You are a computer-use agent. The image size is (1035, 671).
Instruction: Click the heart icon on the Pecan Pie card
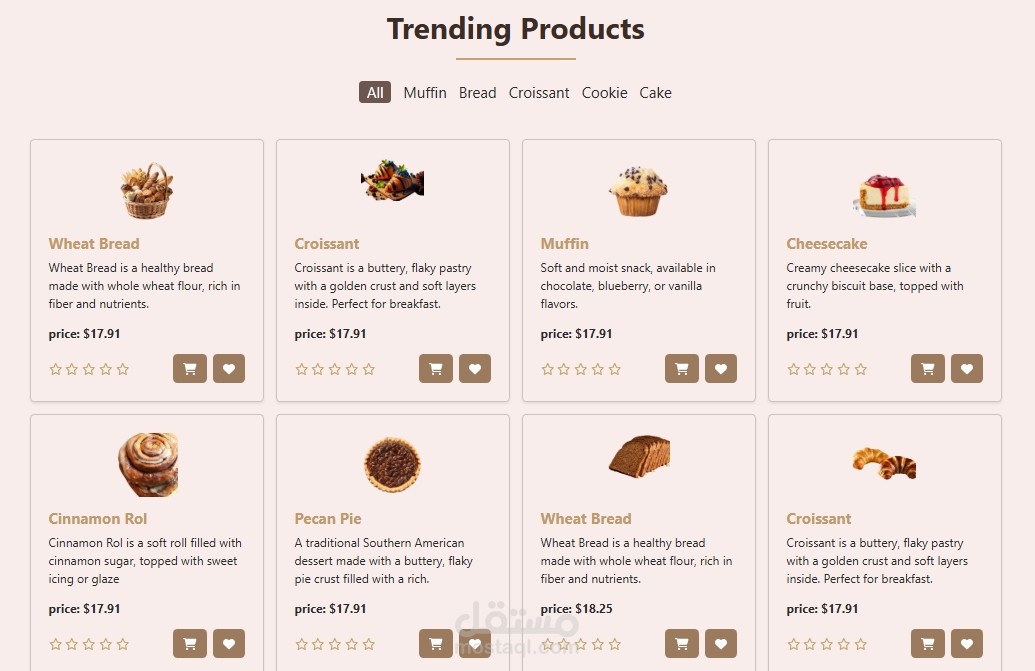[x=475, y=644]
